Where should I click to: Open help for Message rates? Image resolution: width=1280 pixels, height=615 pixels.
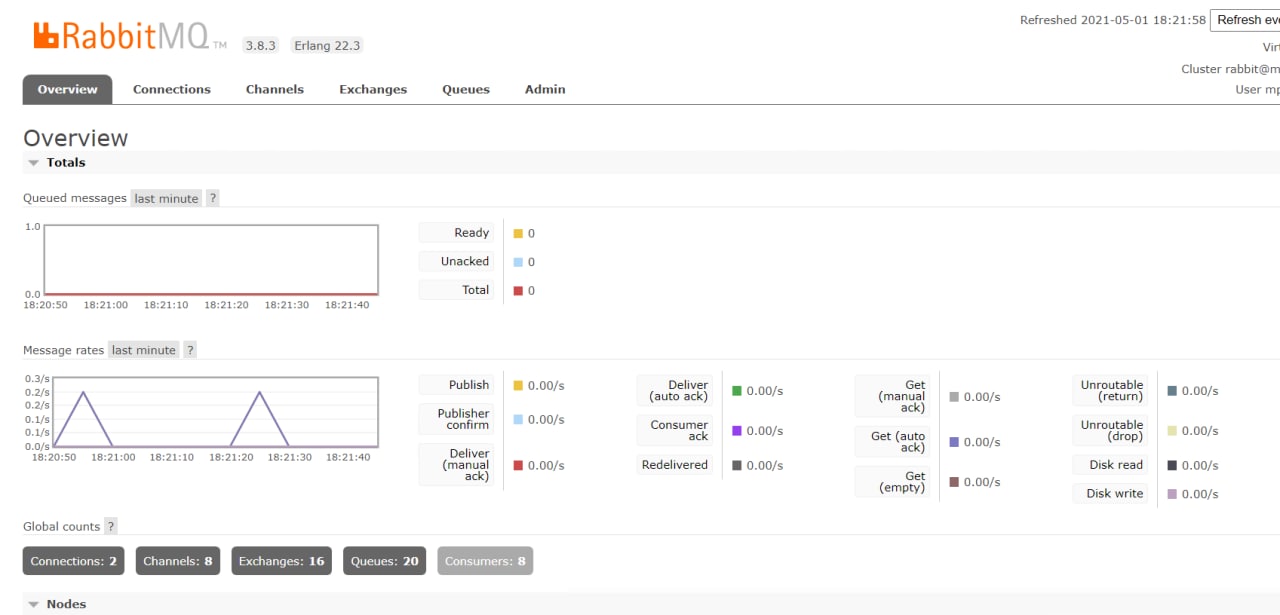[190, 350]
